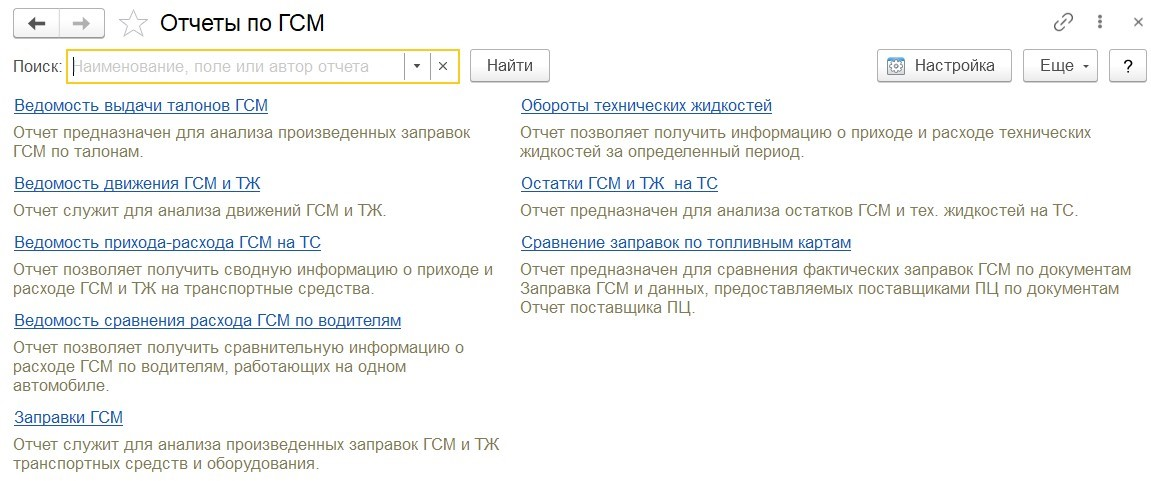Screen dimensions: 1151x481
Task: Open Ведомость сравнения расхода ГСМ по водителям
Action: [x=208, y=321]
